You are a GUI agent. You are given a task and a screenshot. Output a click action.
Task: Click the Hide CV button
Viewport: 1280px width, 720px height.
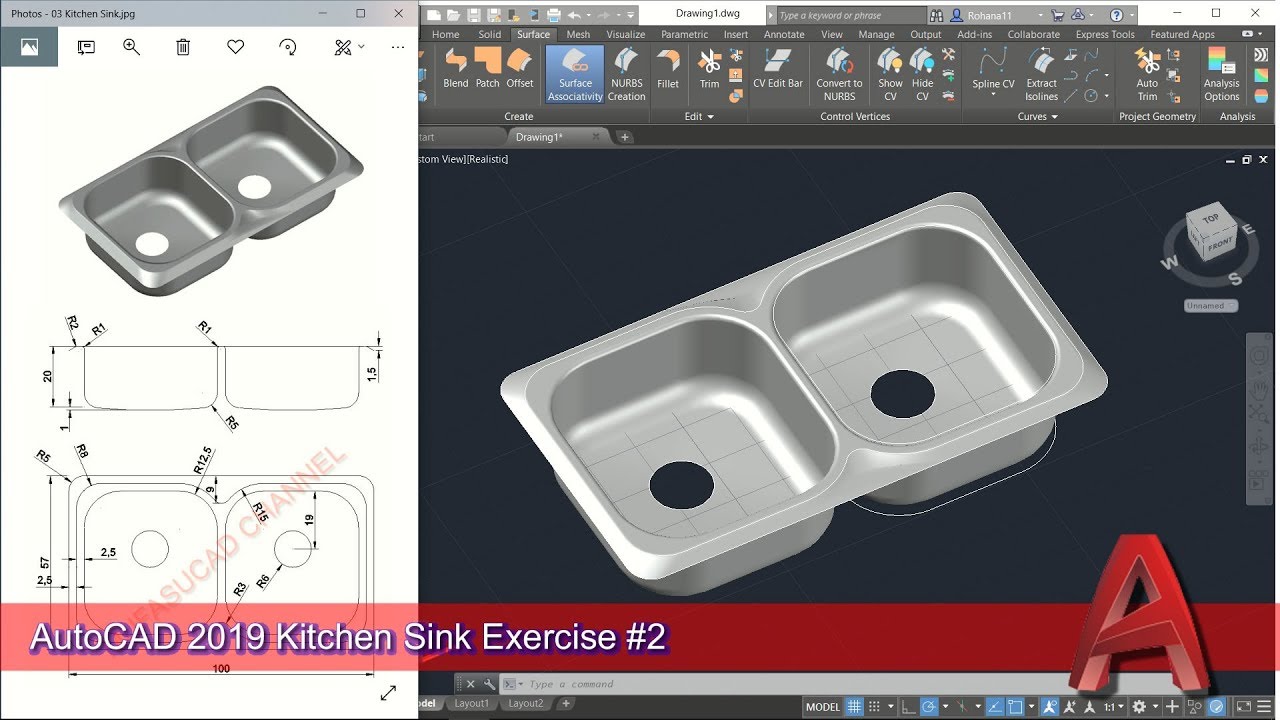922,74
